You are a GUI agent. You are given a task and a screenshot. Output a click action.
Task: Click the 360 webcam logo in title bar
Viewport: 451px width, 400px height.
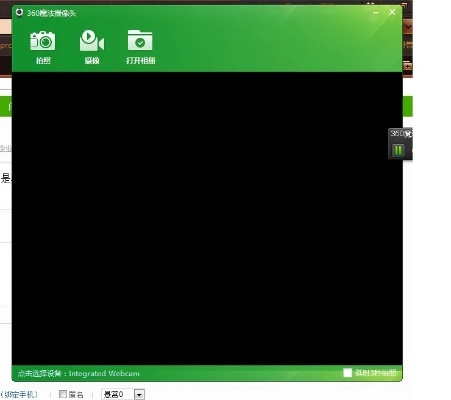19,13
